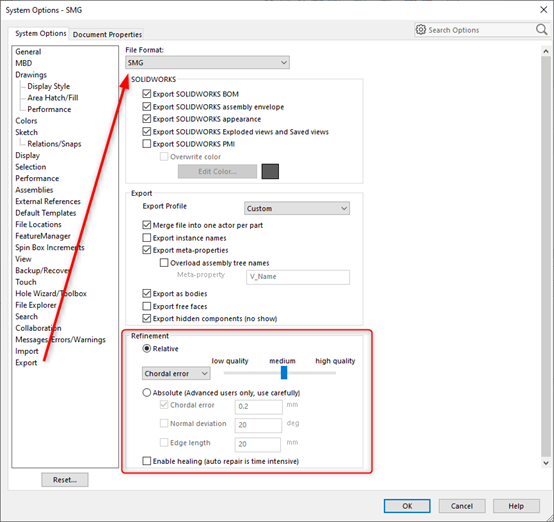554x522 pixels.
Task: Click the OK button
Action: click(x=407, y=506)
